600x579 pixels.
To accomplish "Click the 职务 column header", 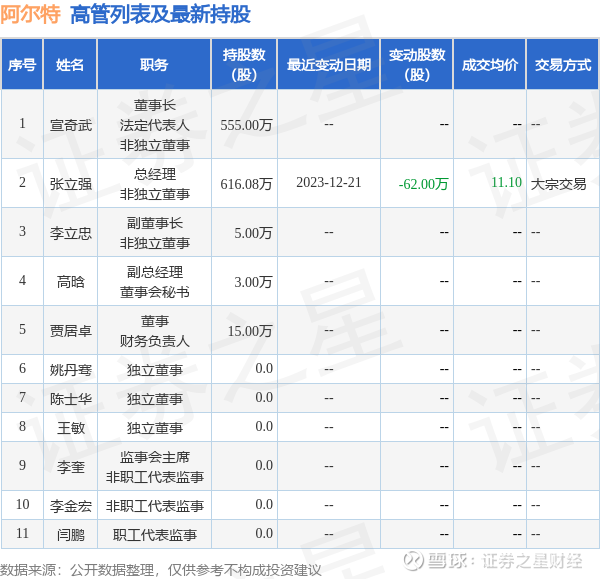I will coord(154,64).
